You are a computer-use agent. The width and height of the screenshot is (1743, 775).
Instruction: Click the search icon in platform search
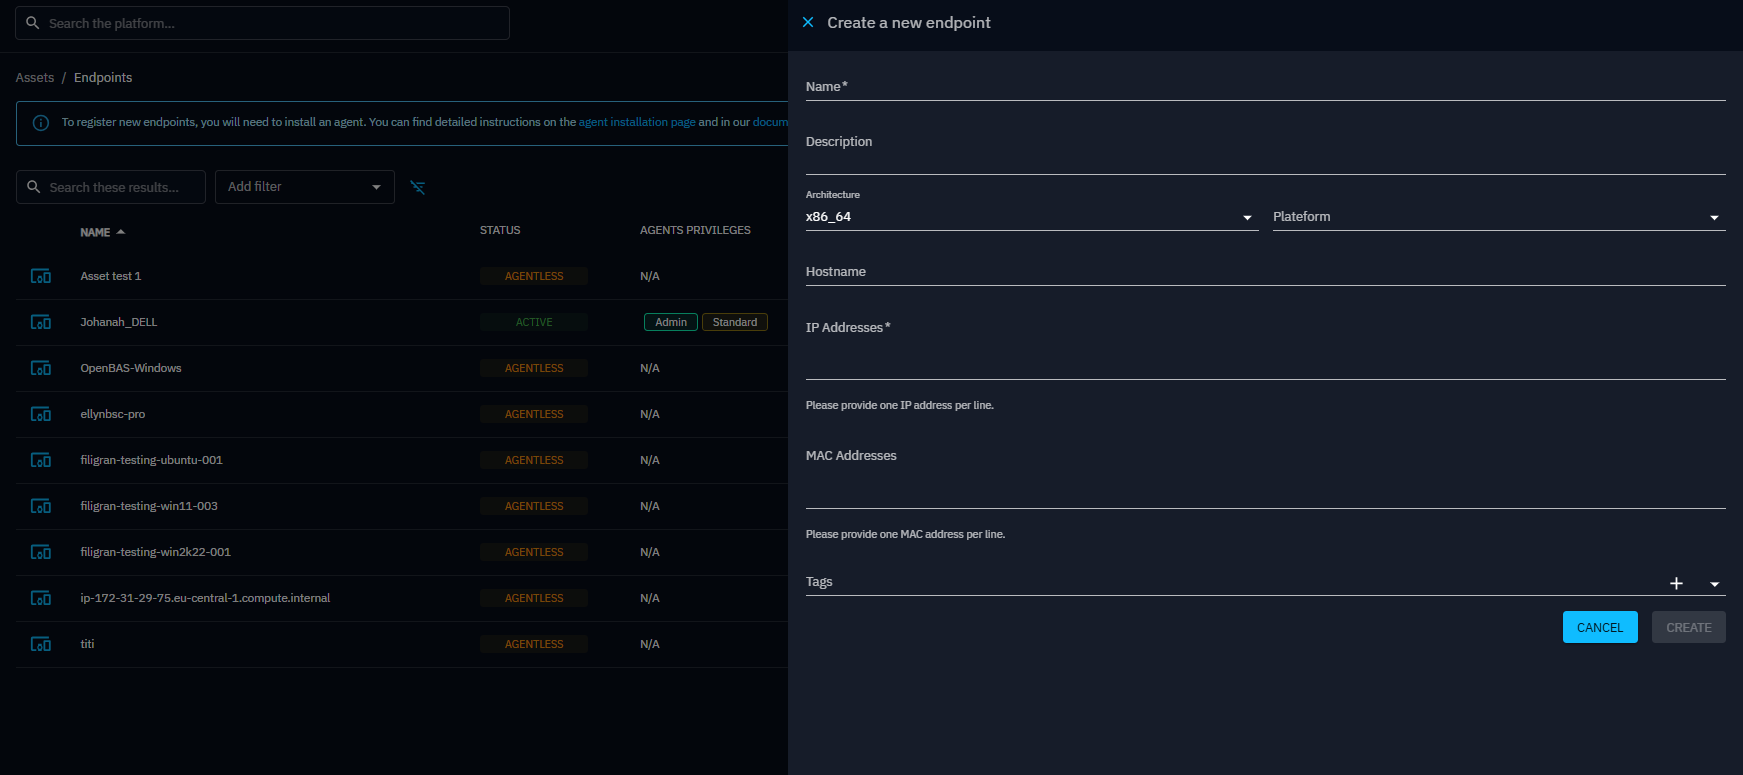point(33,23)
